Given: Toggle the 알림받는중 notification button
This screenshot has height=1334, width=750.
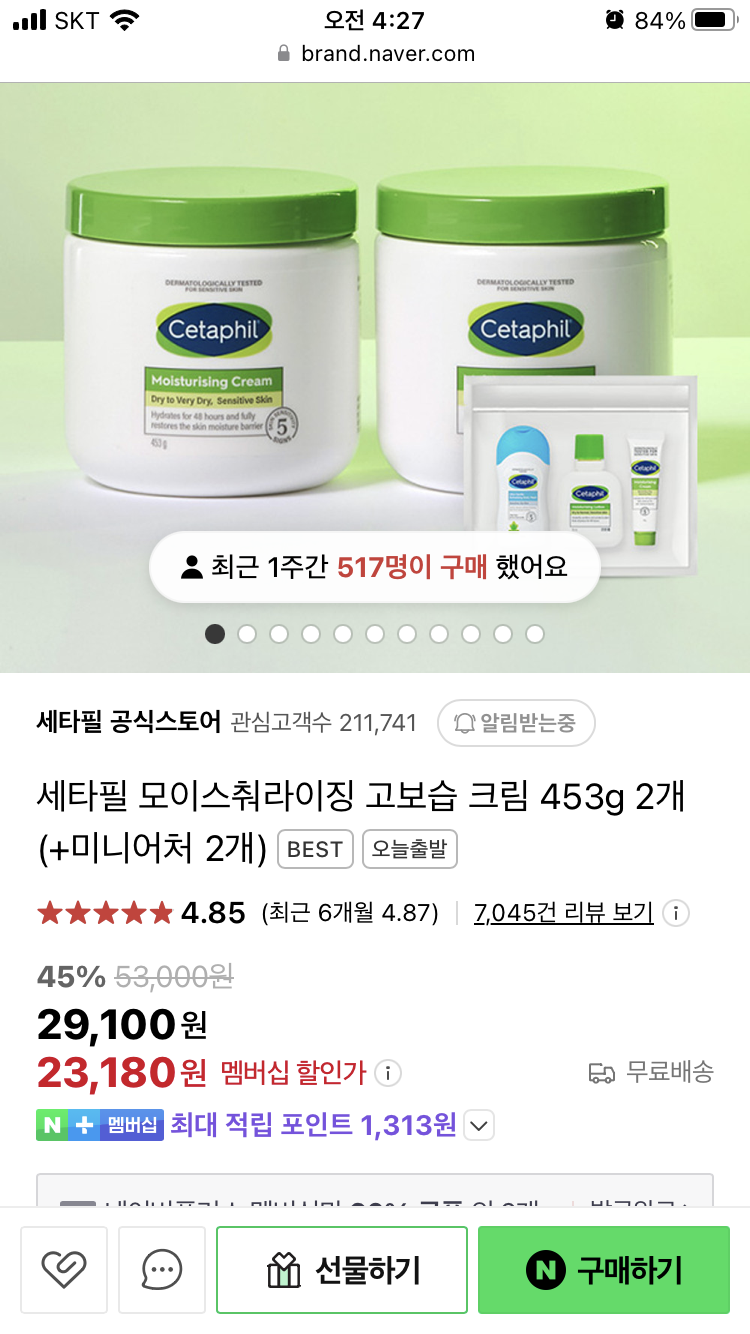Looking at the screenshot, I should click(516, 723).
